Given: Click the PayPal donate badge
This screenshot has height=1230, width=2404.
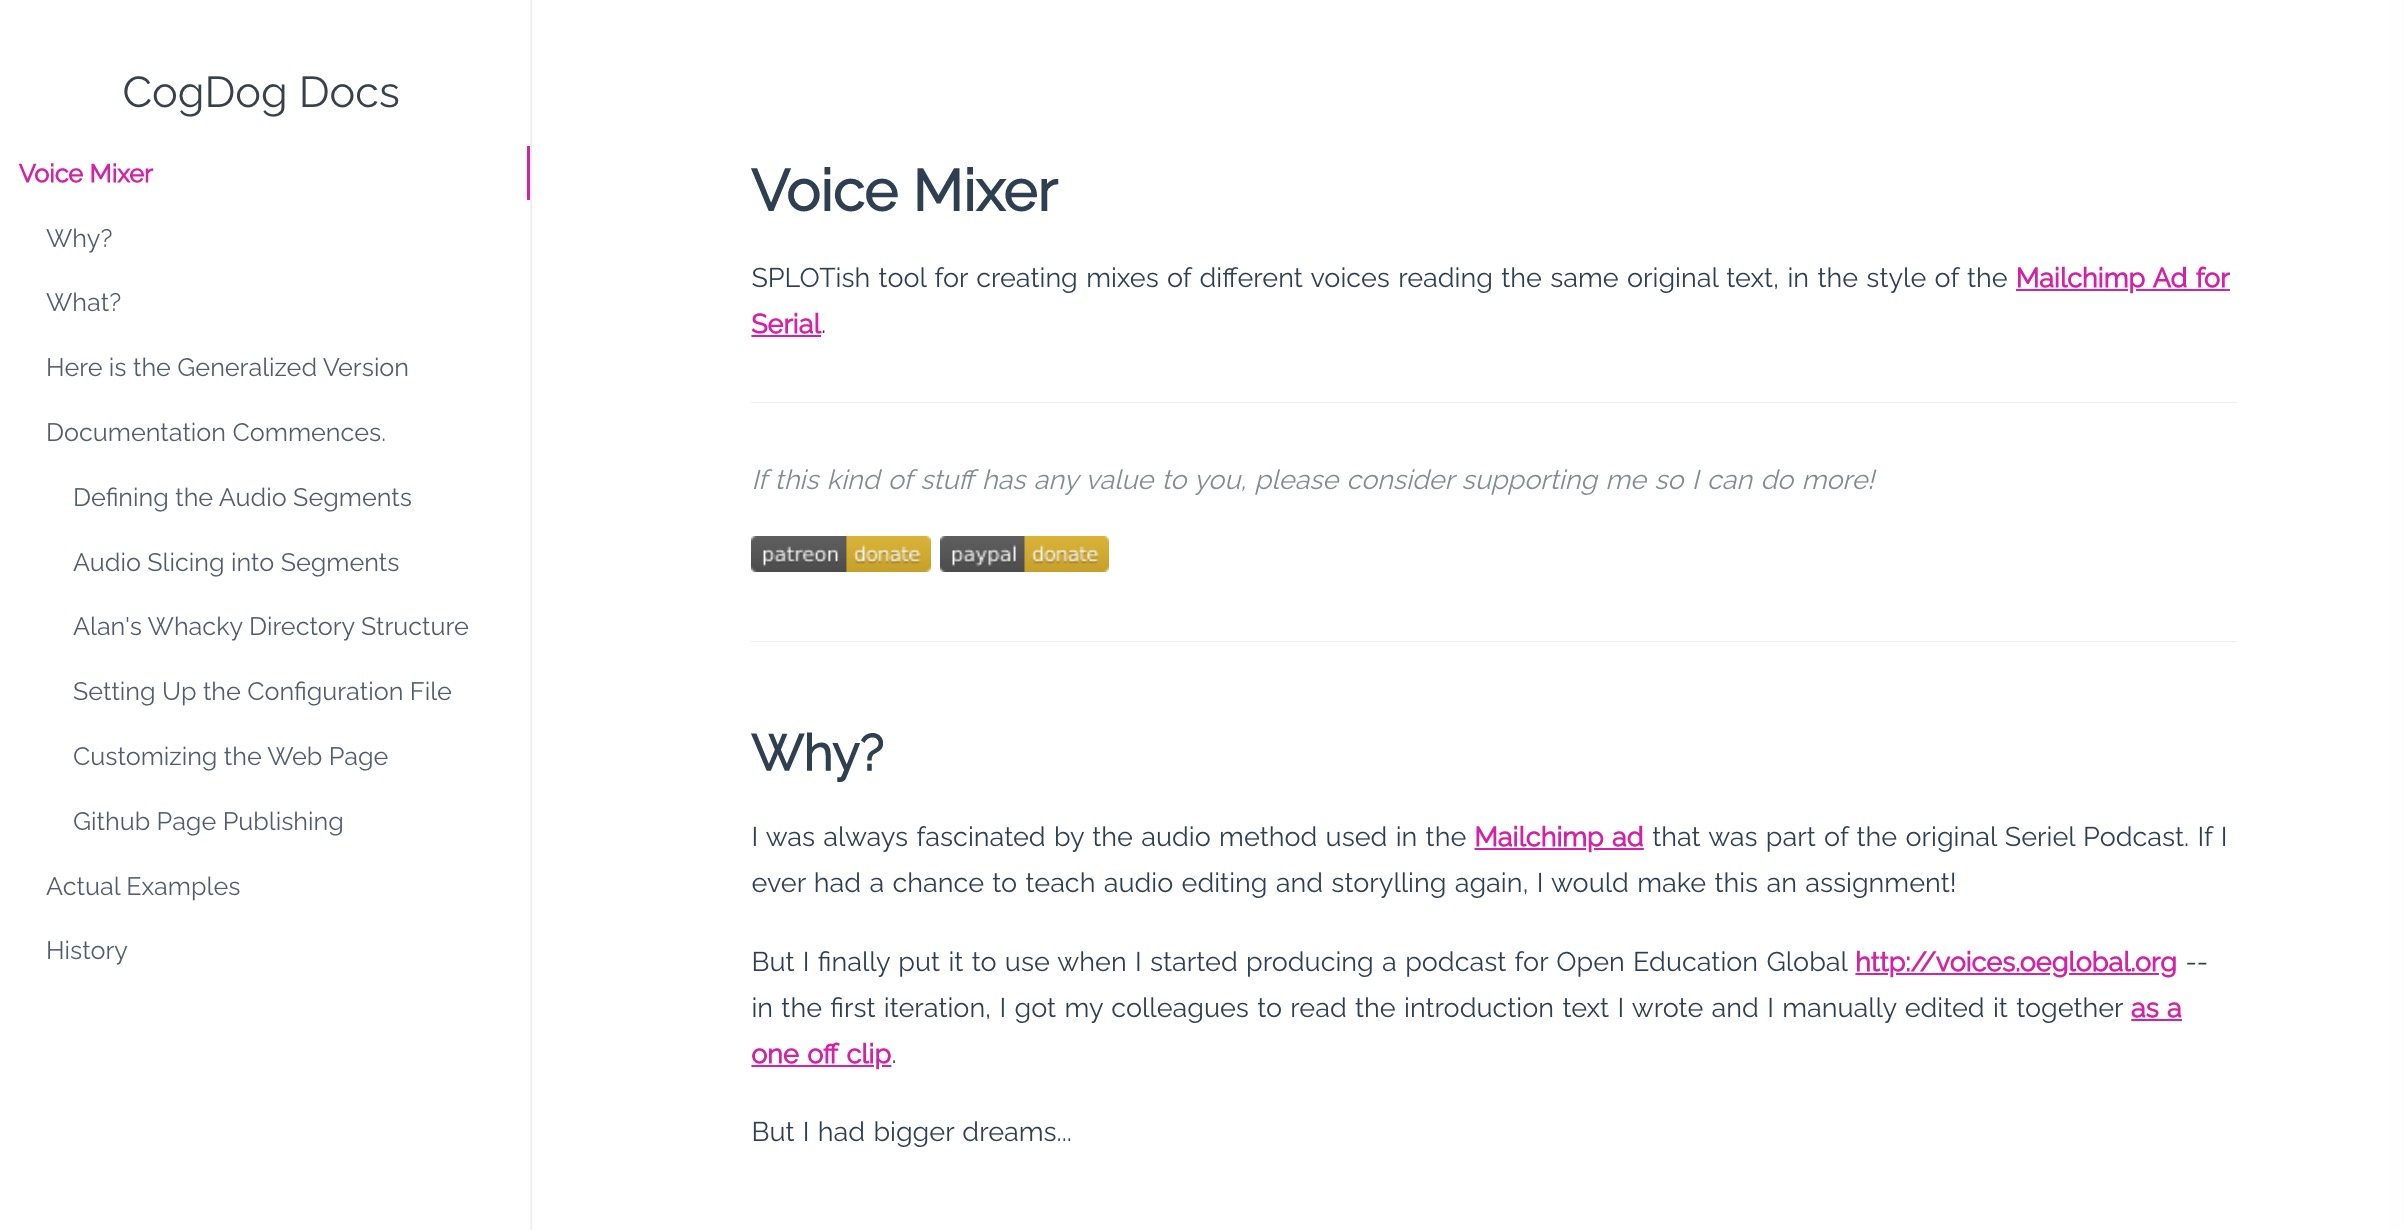Looking at the screenshot, I should pyautogui.click(x=1023, y=554).
